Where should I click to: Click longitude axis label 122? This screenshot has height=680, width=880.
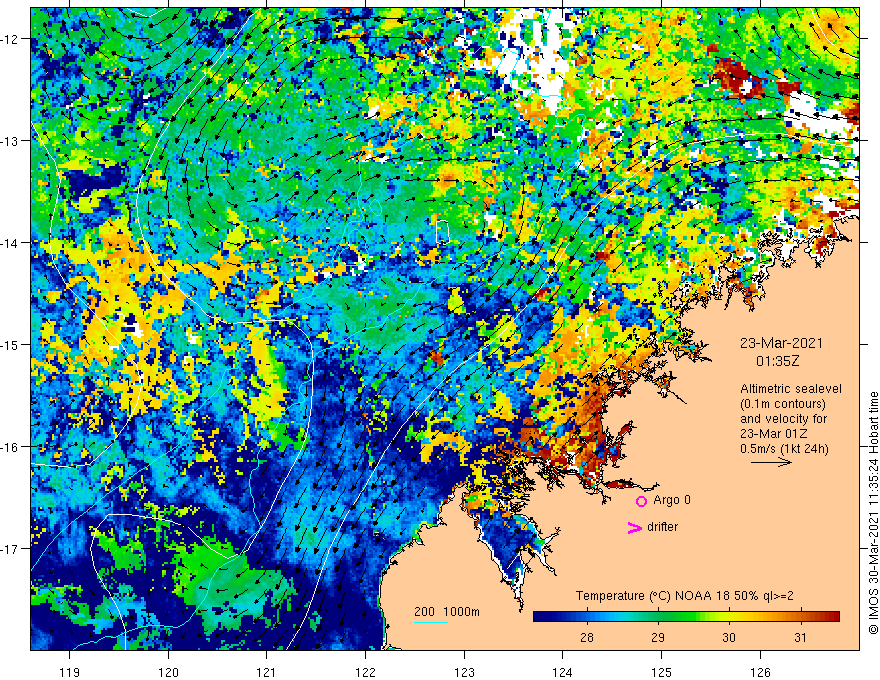(x=365, y=672)
